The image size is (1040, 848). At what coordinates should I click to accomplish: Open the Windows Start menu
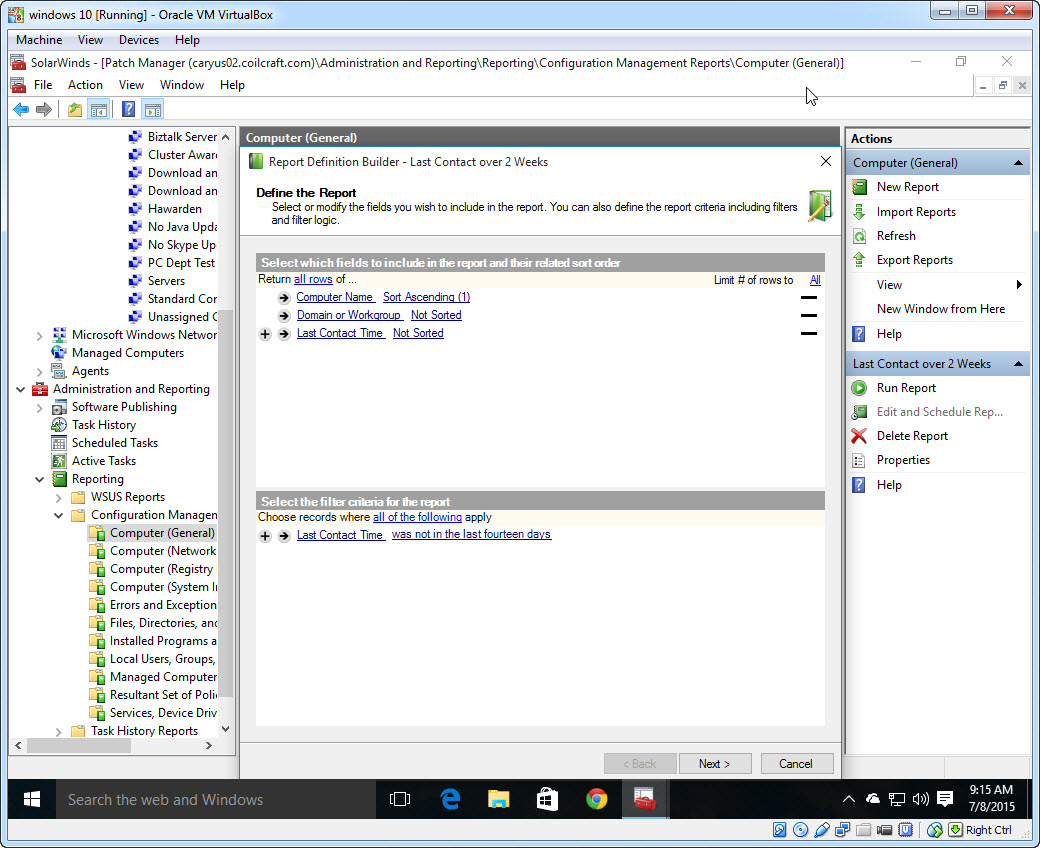click(31, 799)
